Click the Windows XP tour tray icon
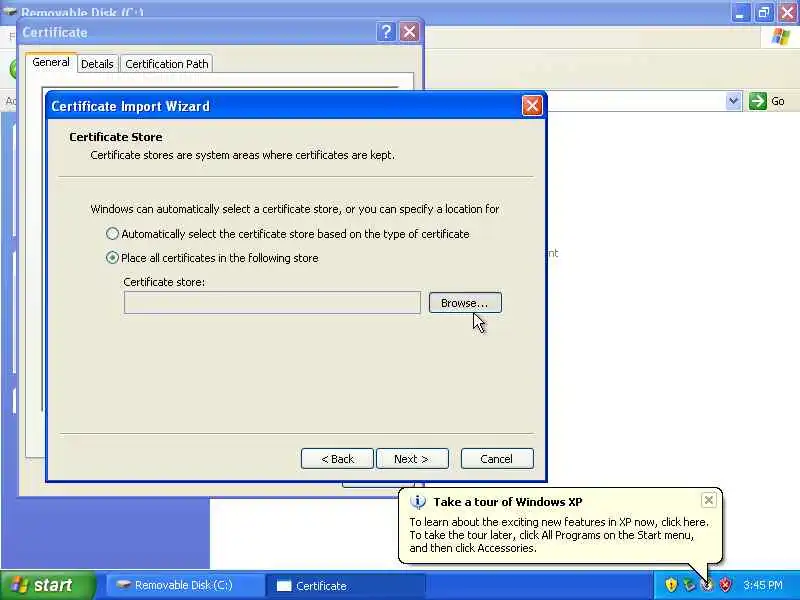800x600 pixels. coord(707,585)
